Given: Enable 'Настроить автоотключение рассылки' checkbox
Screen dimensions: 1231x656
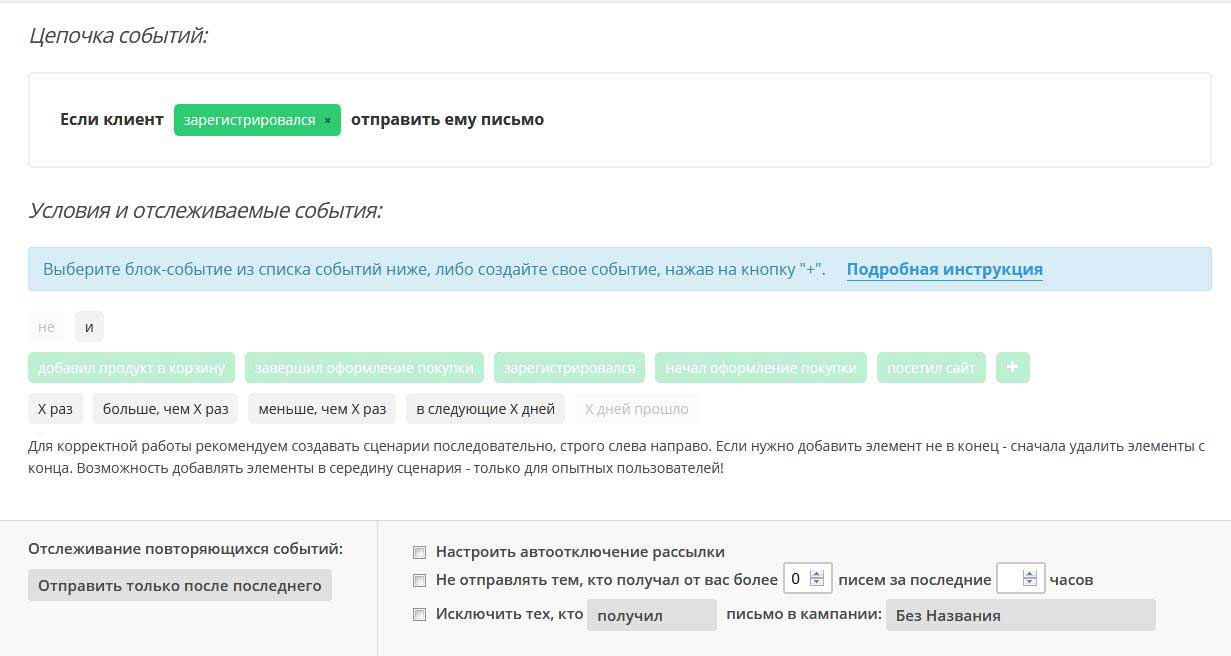Looking at the screenshot, I should click(x=420, y=552).
